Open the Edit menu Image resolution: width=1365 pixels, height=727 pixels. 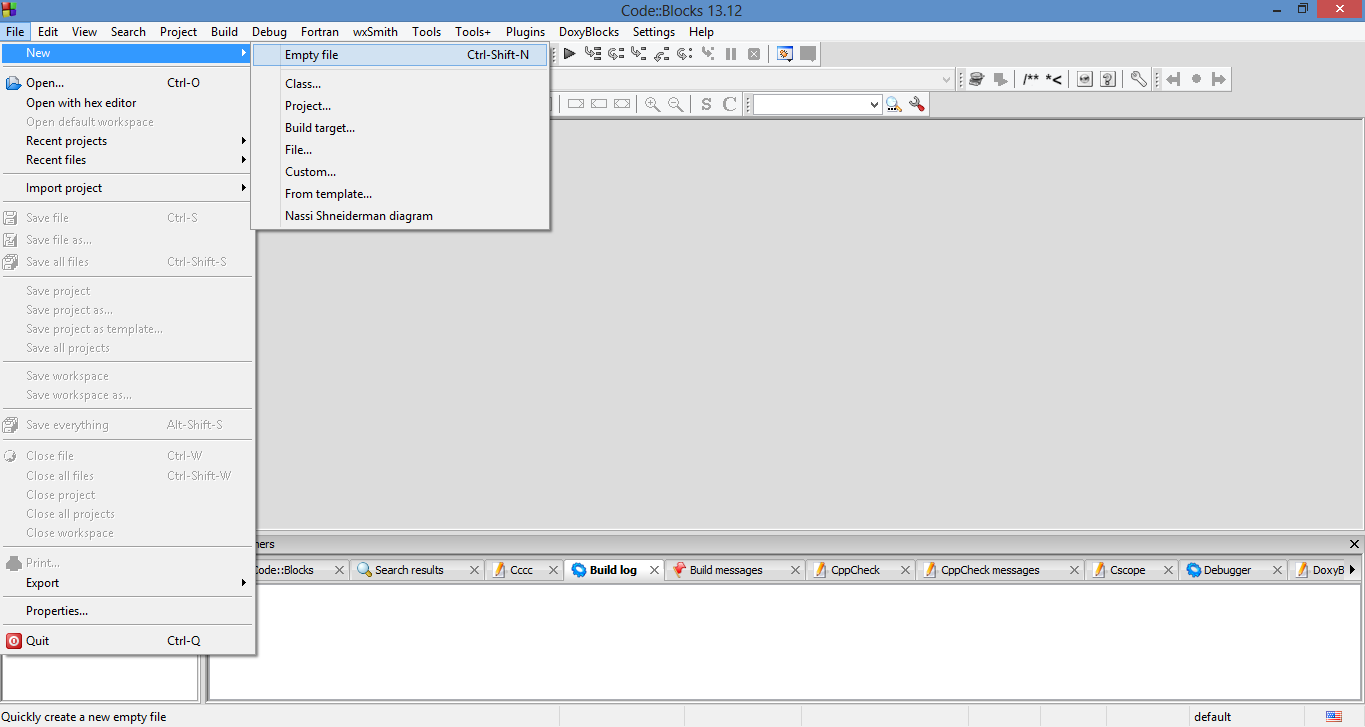[x=48, y=32]
